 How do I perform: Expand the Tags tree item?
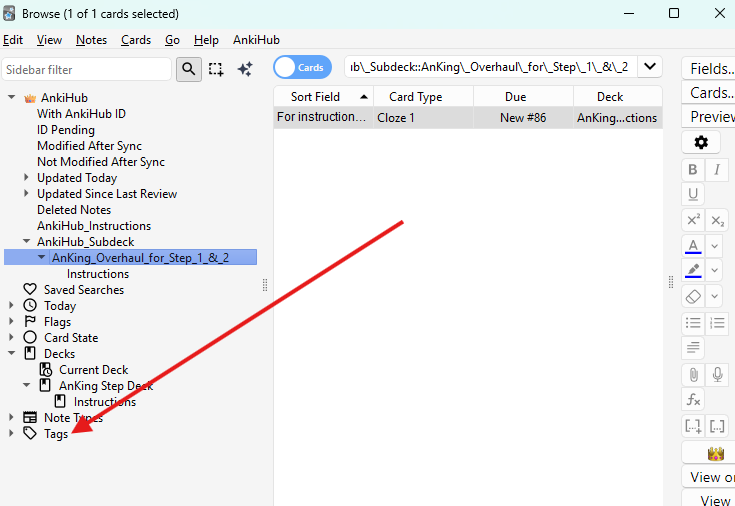click(x=12, y=434)
